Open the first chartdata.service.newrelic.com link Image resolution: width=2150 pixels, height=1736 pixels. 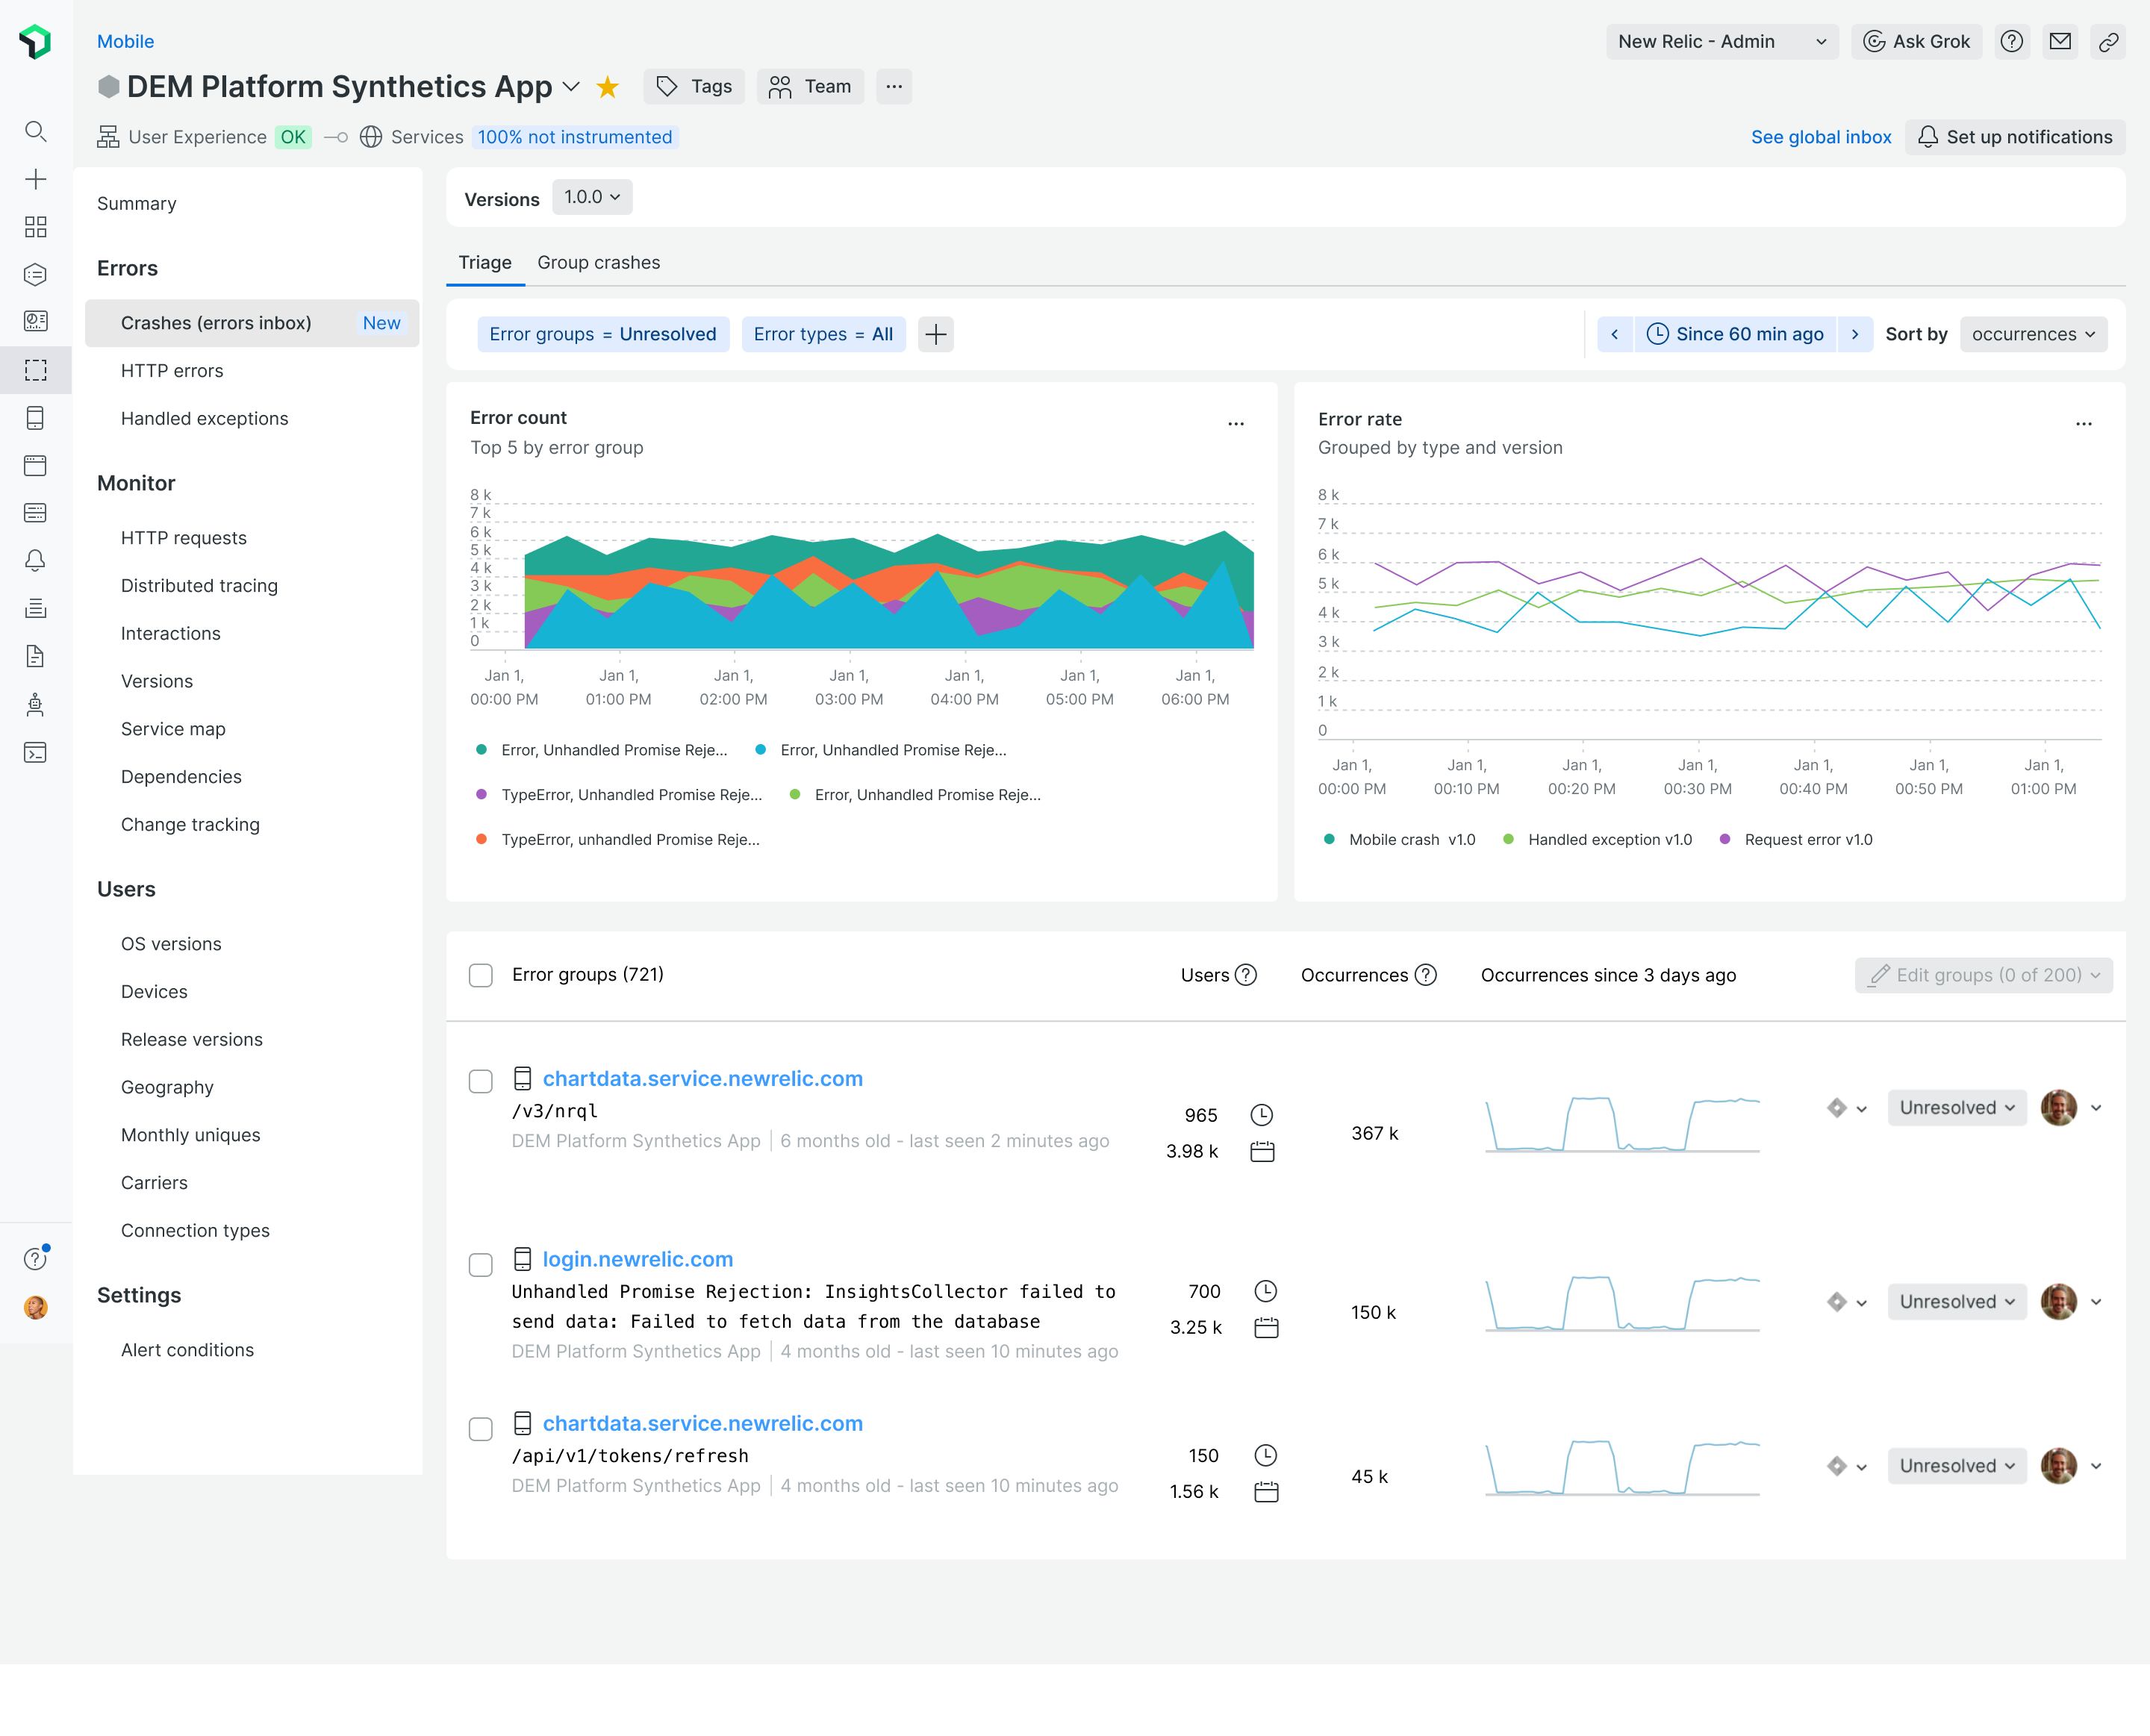[702, 1078]
